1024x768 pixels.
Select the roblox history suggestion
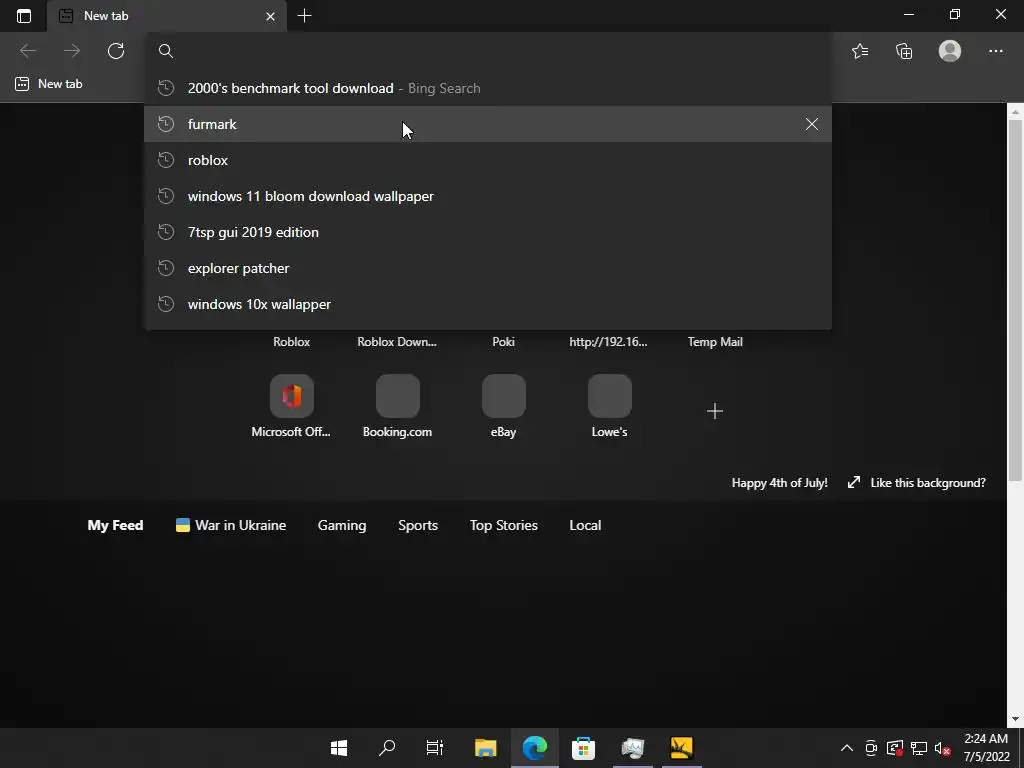[x=488, y=160]
